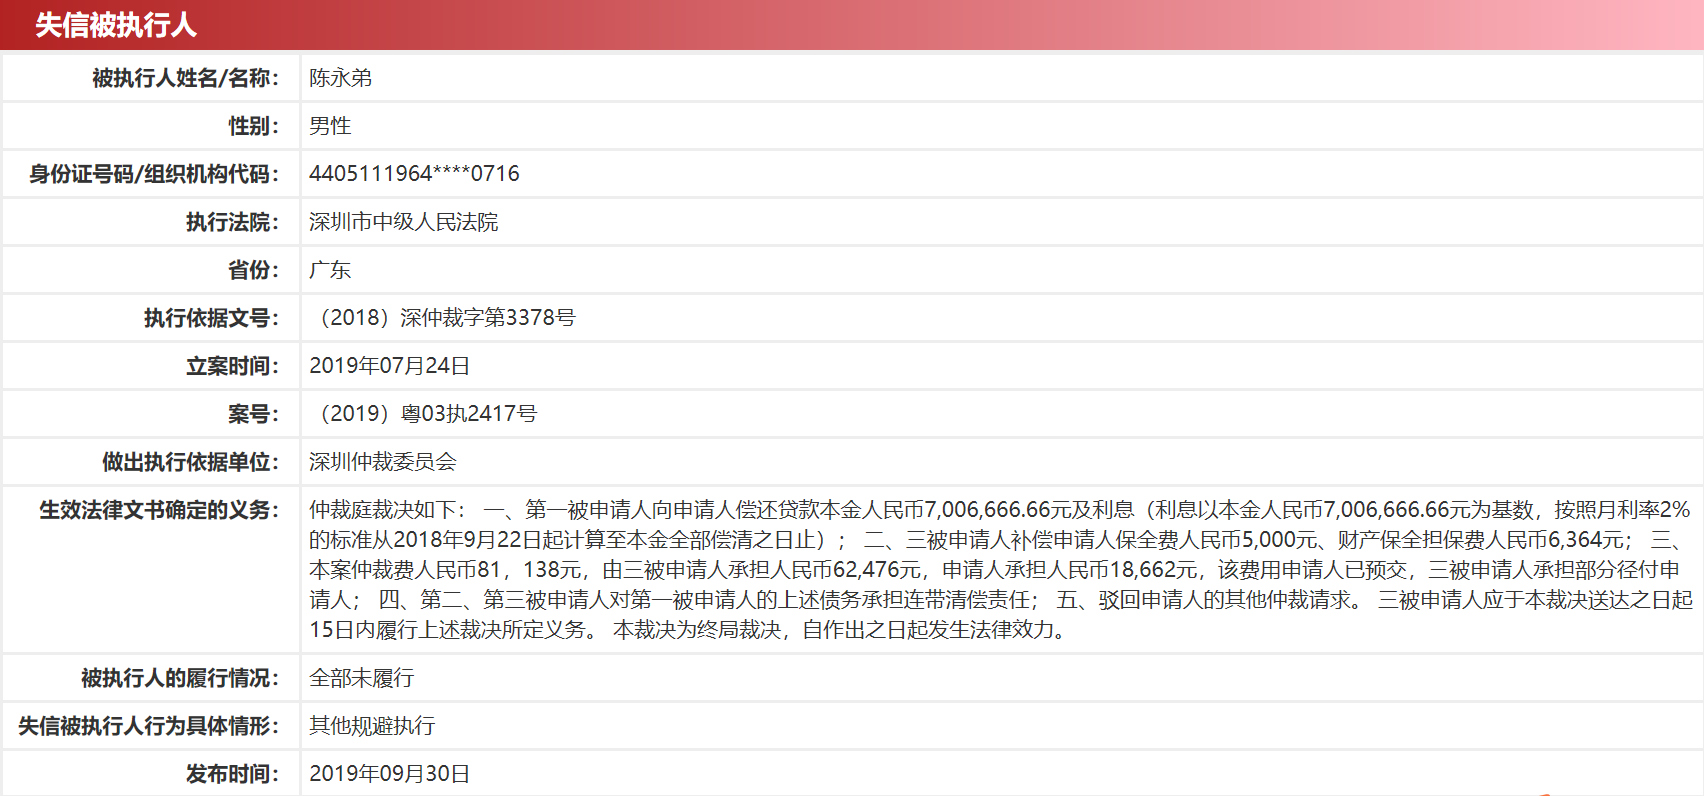Image resolution: width=1704 pixels, height=796 pixels.
Task: Click the ID number 4405111964****0716
Action: point(414,174)
